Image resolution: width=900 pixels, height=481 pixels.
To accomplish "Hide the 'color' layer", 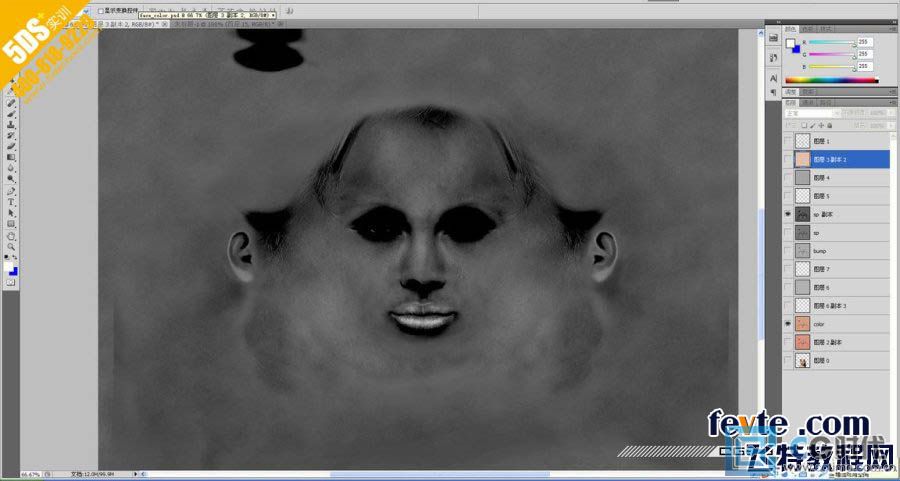I will pyautogui.click(x=788, y=324).
